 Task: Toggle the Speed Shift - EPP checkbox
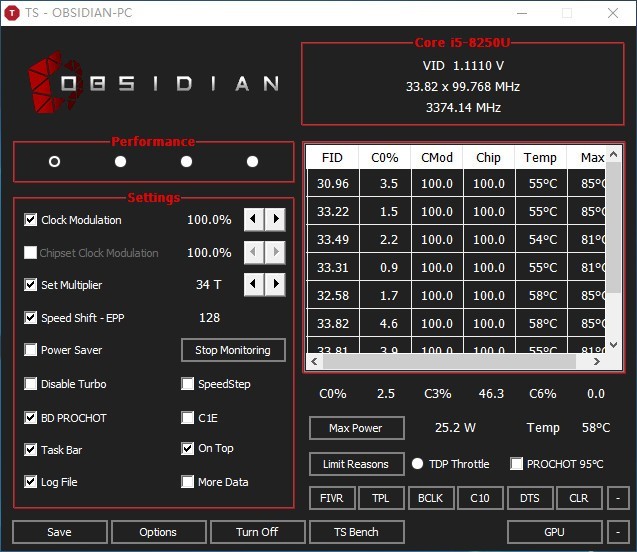31,318
